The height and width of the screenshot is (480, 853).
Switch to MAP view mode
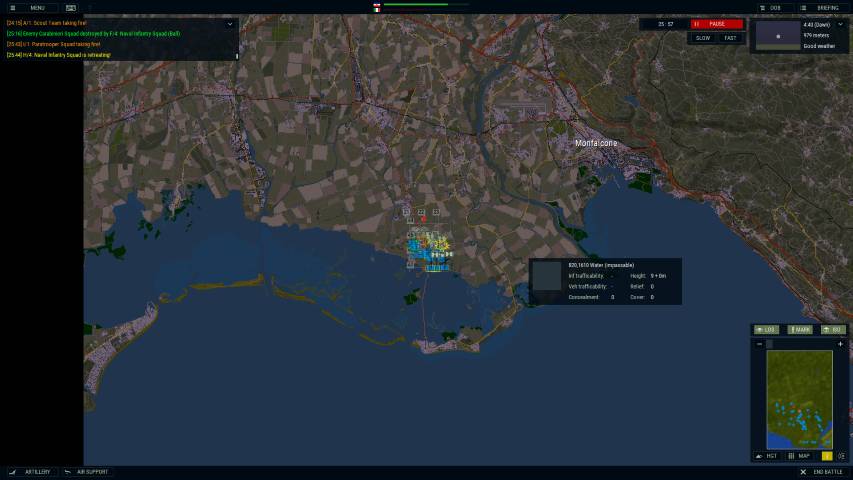pos(799,455)
